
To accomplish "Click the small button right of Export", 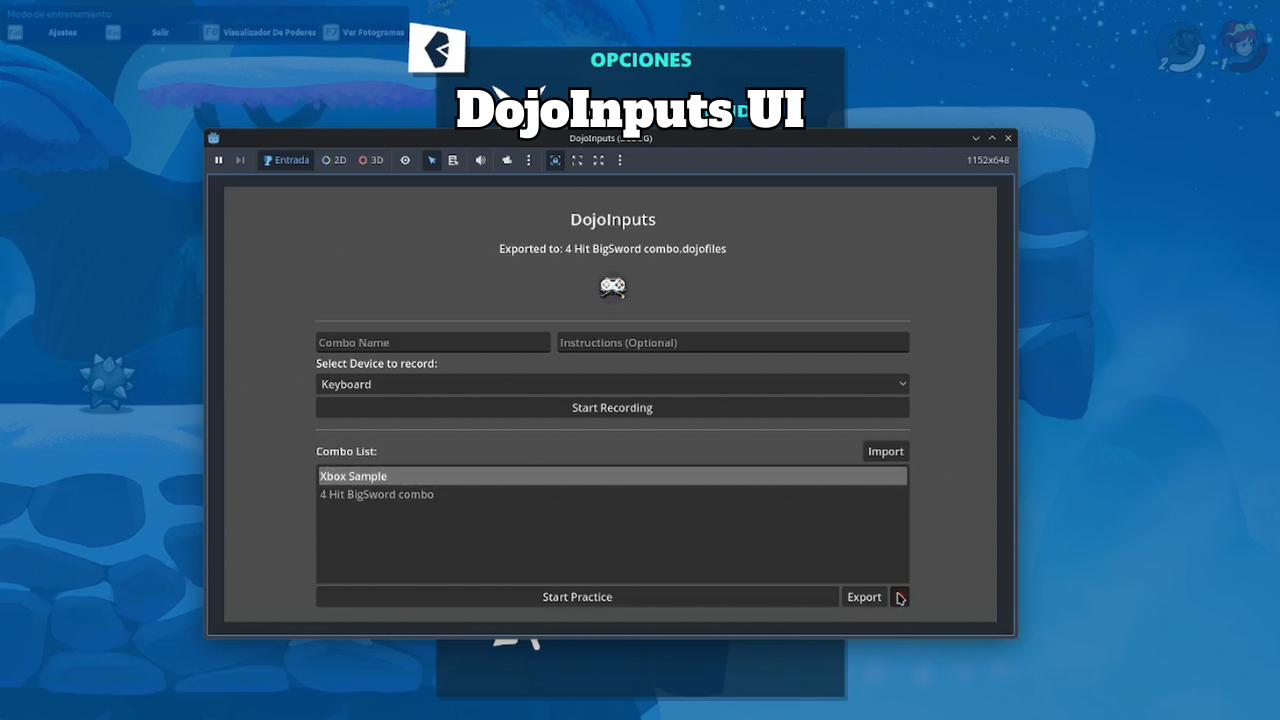I will click(x=900, y=597).
